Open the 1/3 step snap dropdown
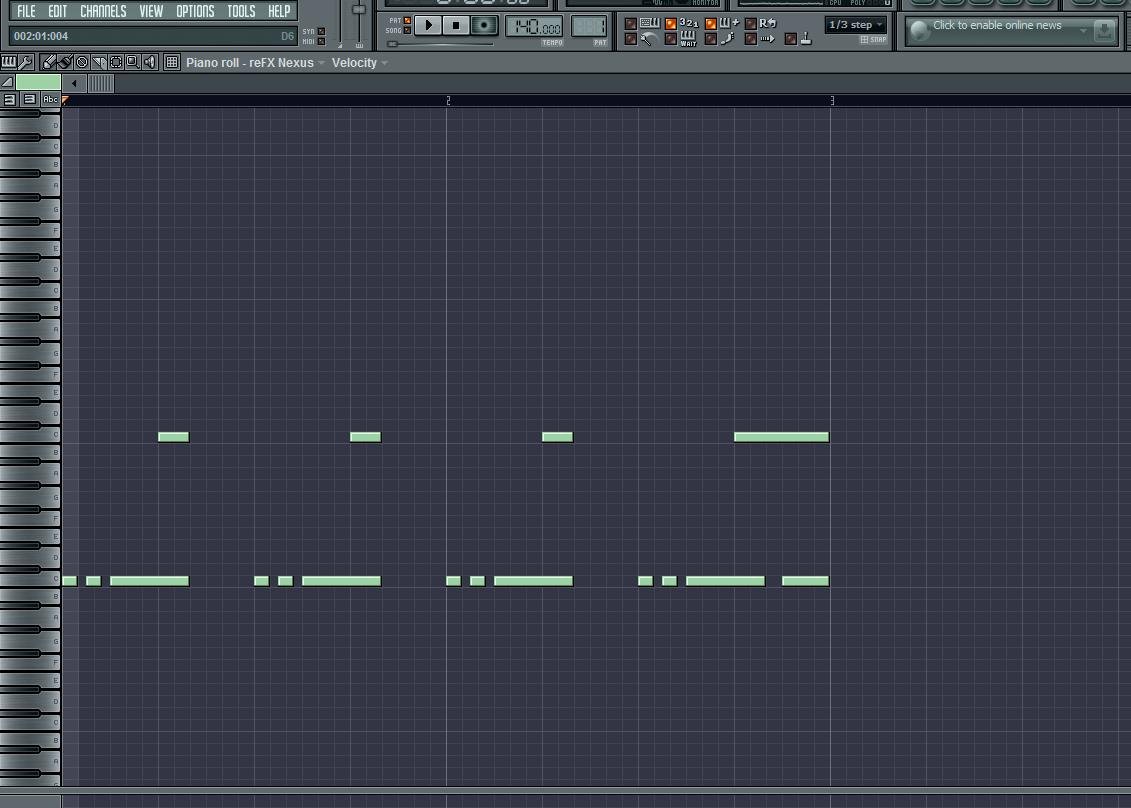Screen dimensions: 1131x808 [855, 25]
